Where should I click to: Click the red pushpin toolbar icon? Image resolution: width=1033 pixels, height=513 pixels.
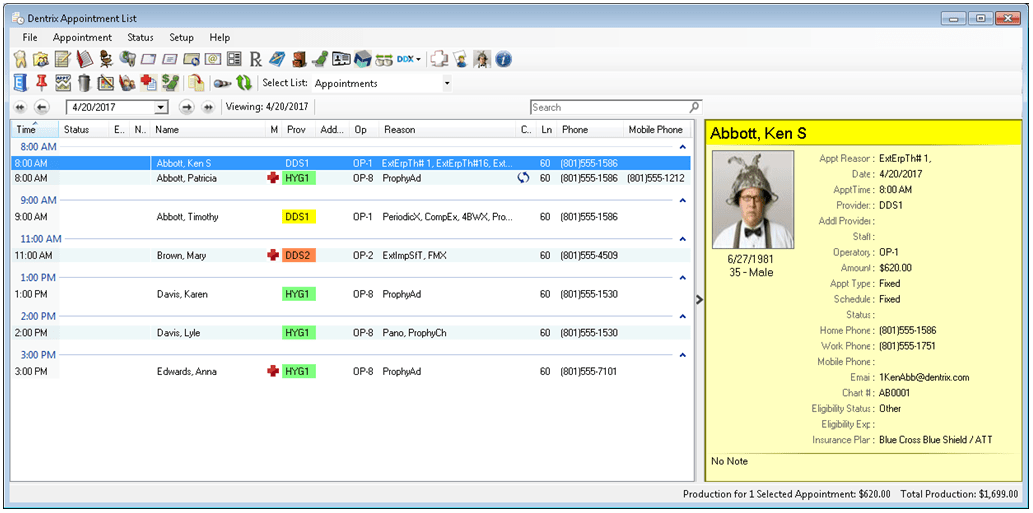pyautogui.click(x=41, y=83)
